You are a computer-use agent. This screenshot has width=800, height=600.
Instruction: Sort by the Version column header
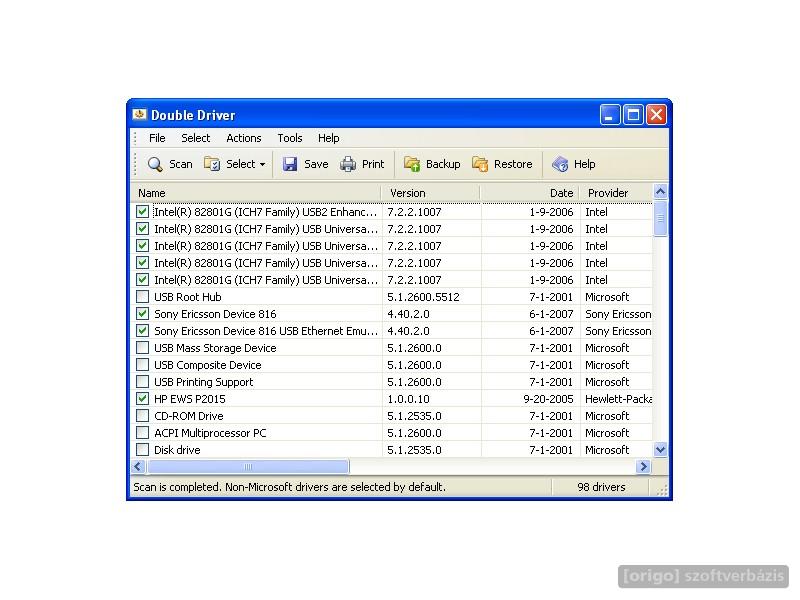pos(431,193)
